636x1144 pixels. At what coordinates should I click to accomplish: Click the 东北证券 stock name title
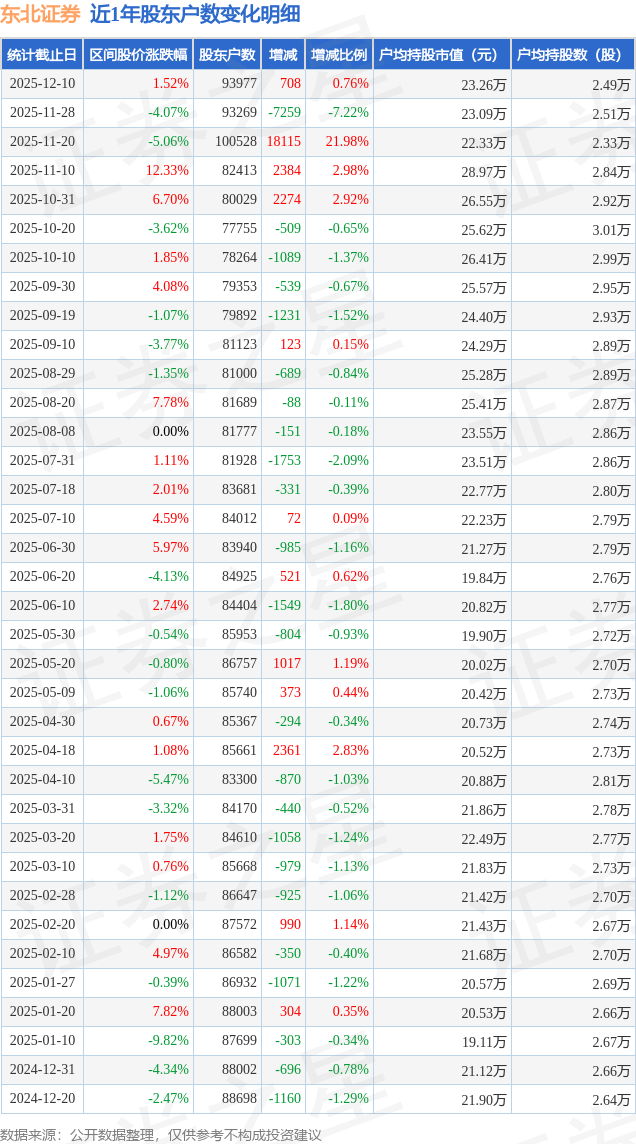40,14
